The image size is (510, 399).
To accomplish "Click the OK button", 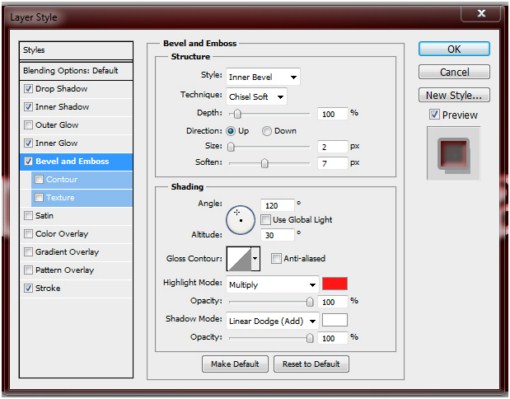I will [x=454, y=49].
